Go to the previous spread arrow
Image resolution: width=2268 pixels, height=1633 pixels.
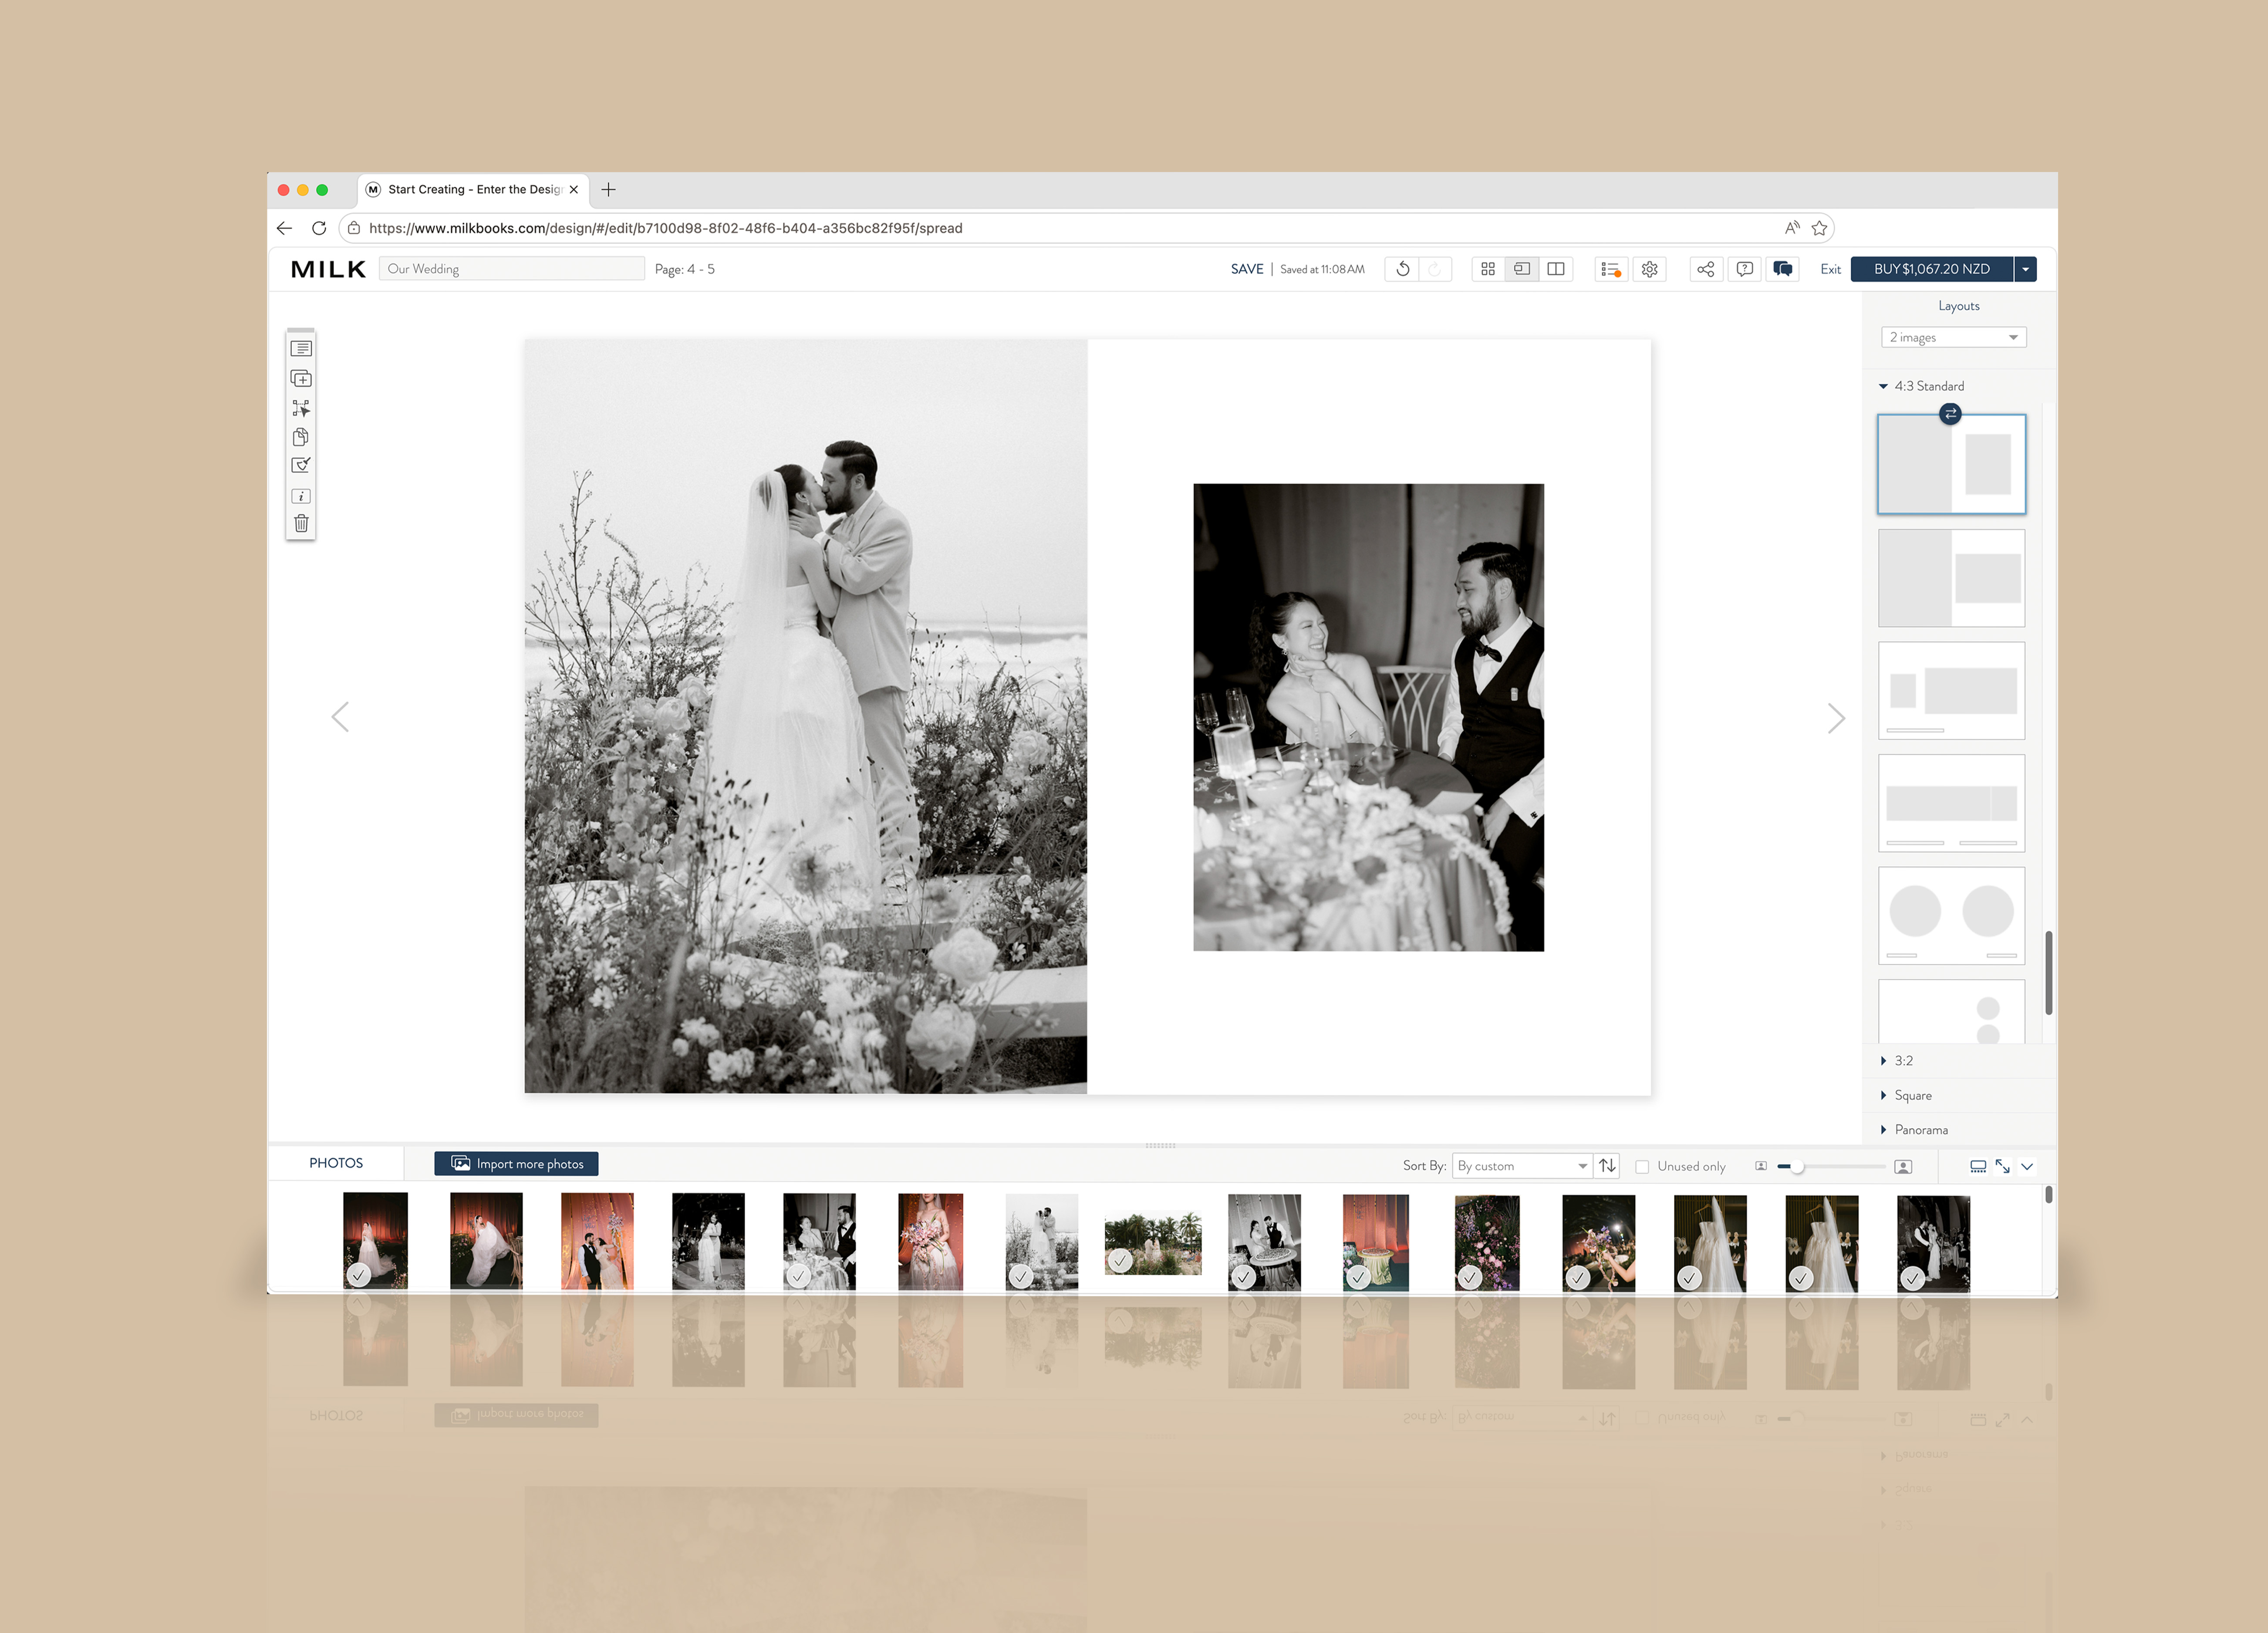(x=340, y=717)
